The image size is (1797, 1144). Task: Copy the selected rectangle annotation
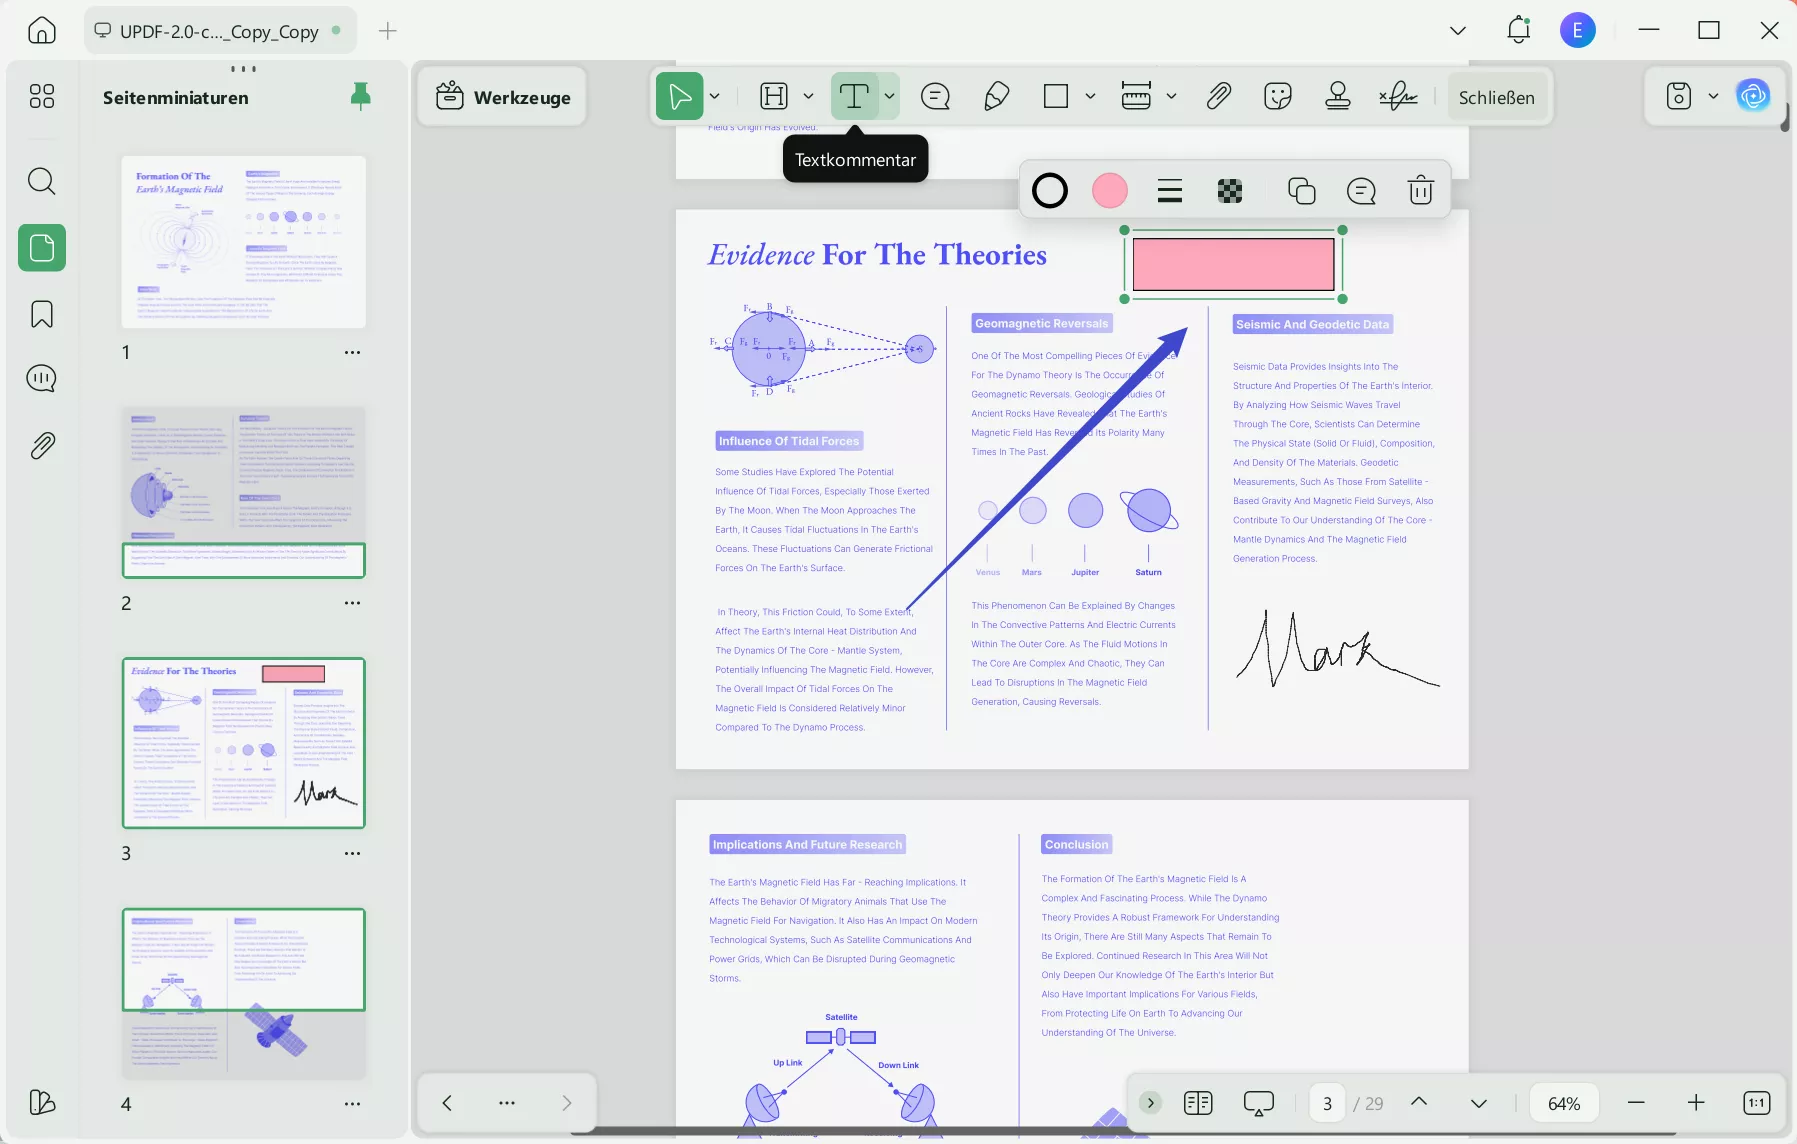1301,190
